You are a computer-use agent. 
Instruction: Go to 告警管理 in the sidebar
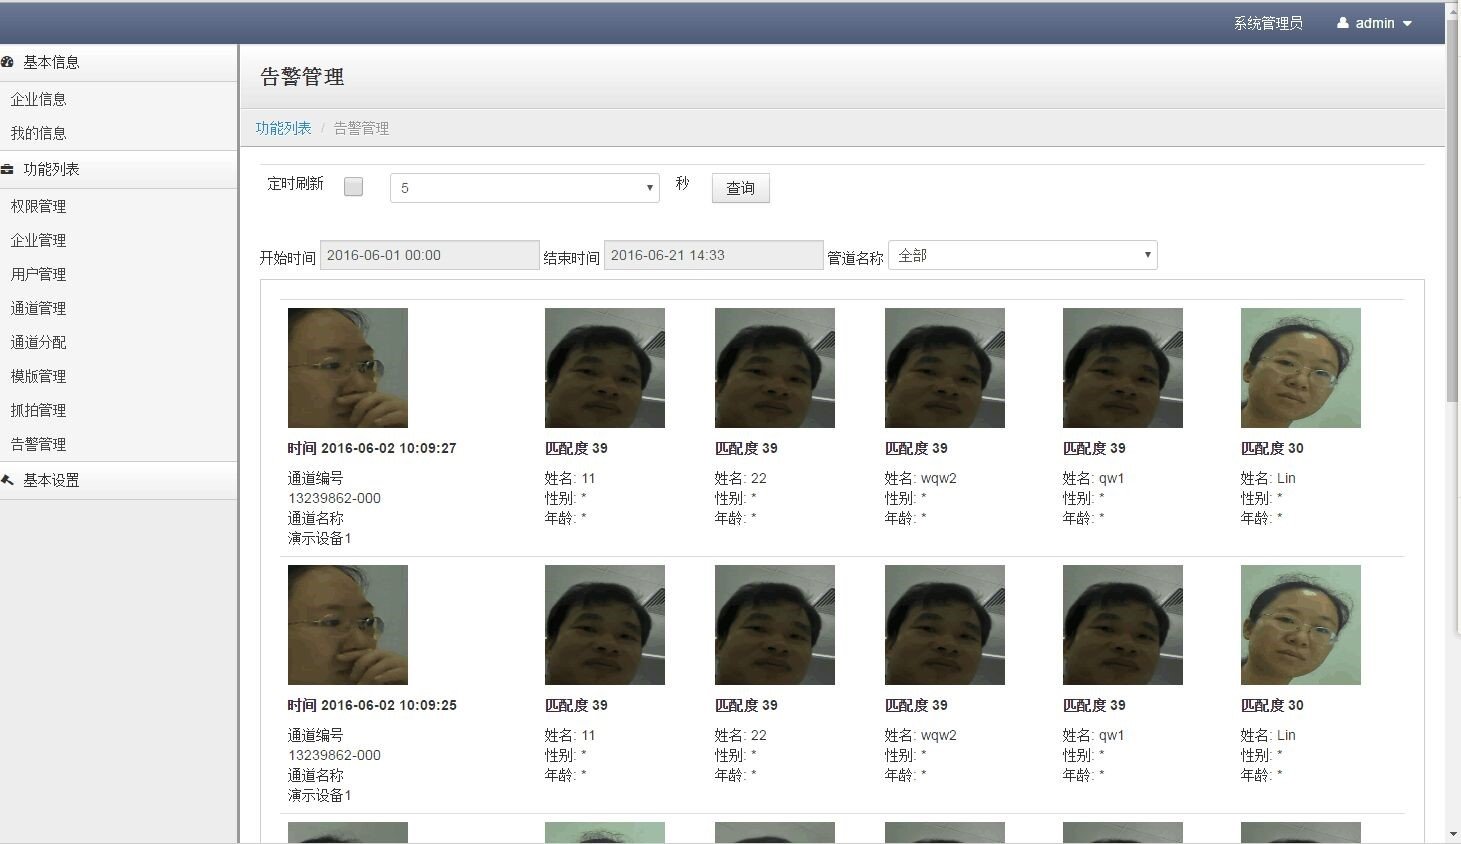[39, 444]
